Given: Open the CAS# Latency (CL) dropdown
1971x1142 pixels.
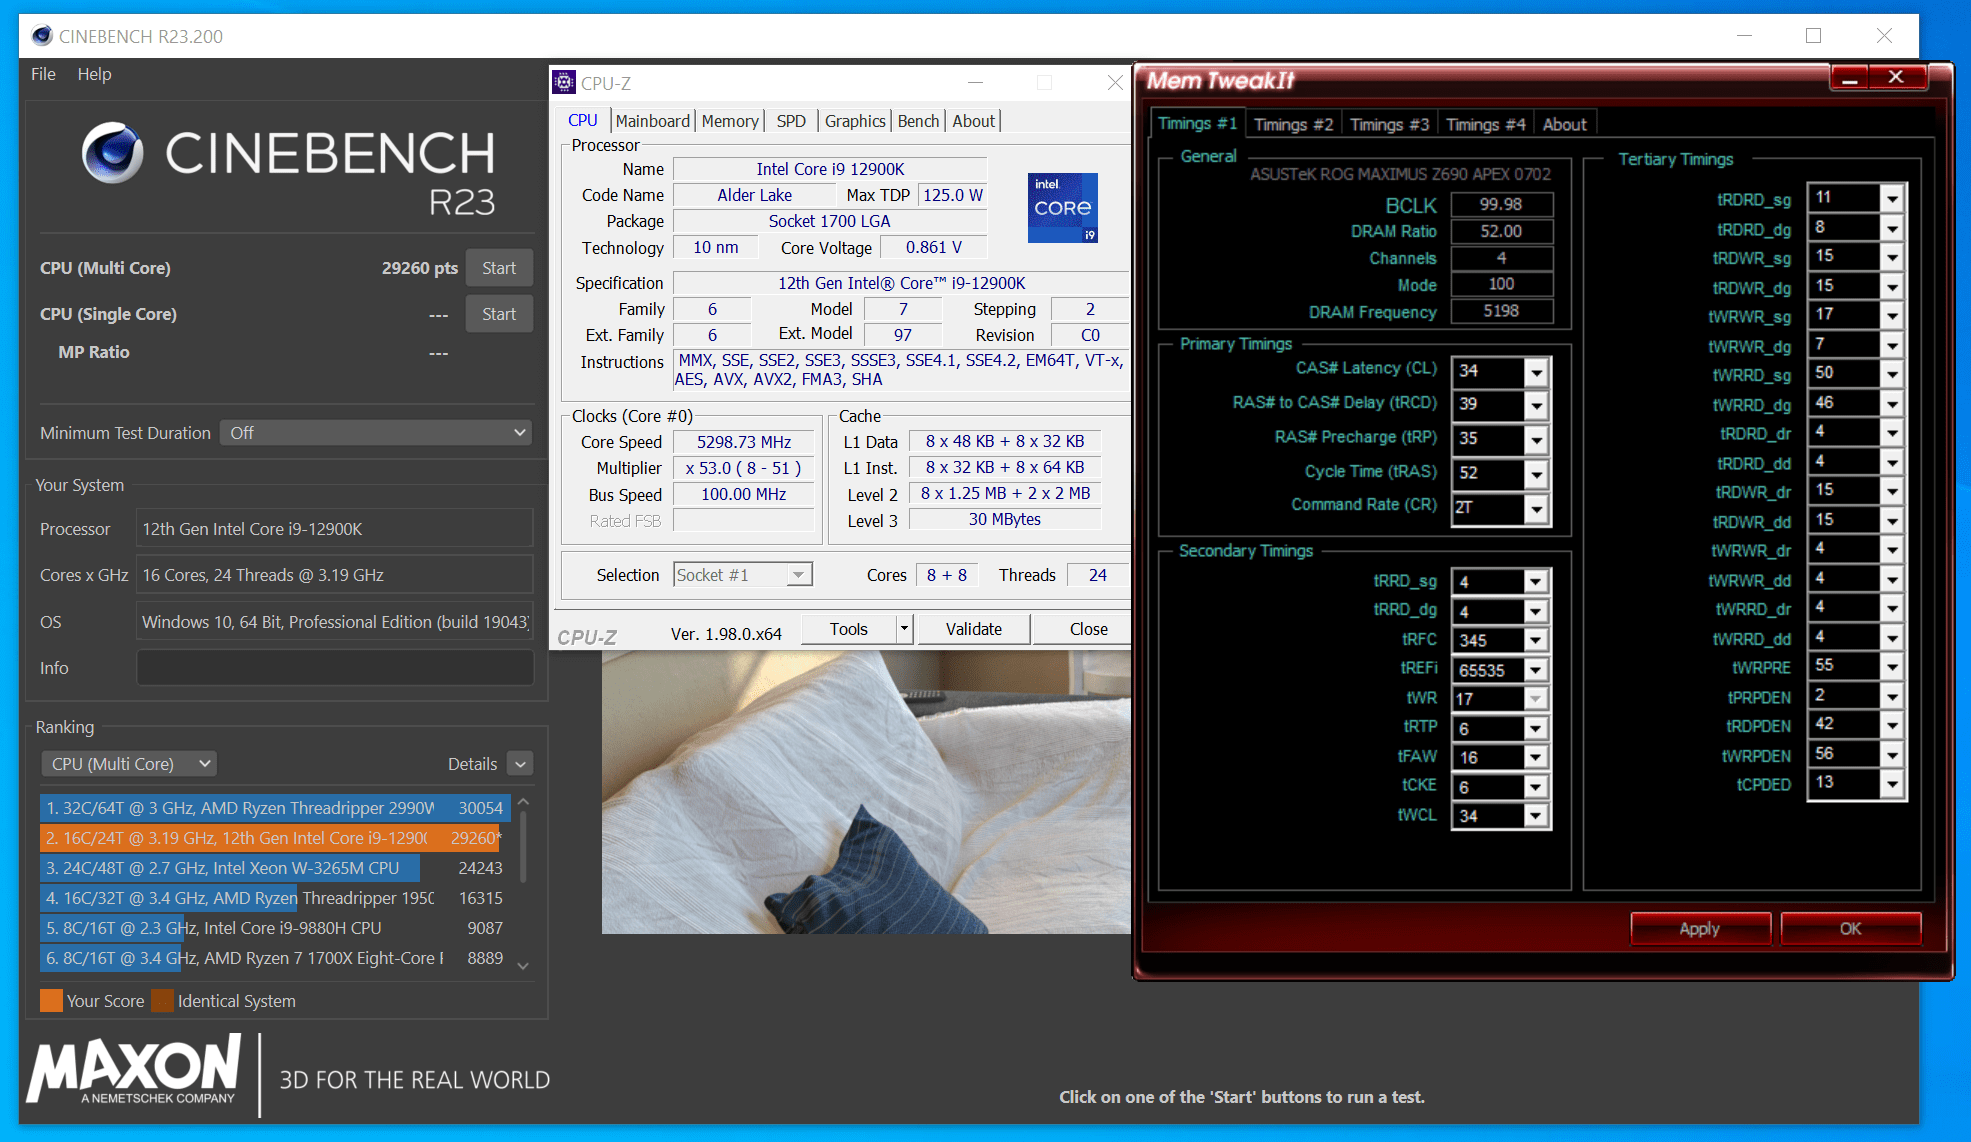Looking at the screenshot, I should (x=1536, y=372).
